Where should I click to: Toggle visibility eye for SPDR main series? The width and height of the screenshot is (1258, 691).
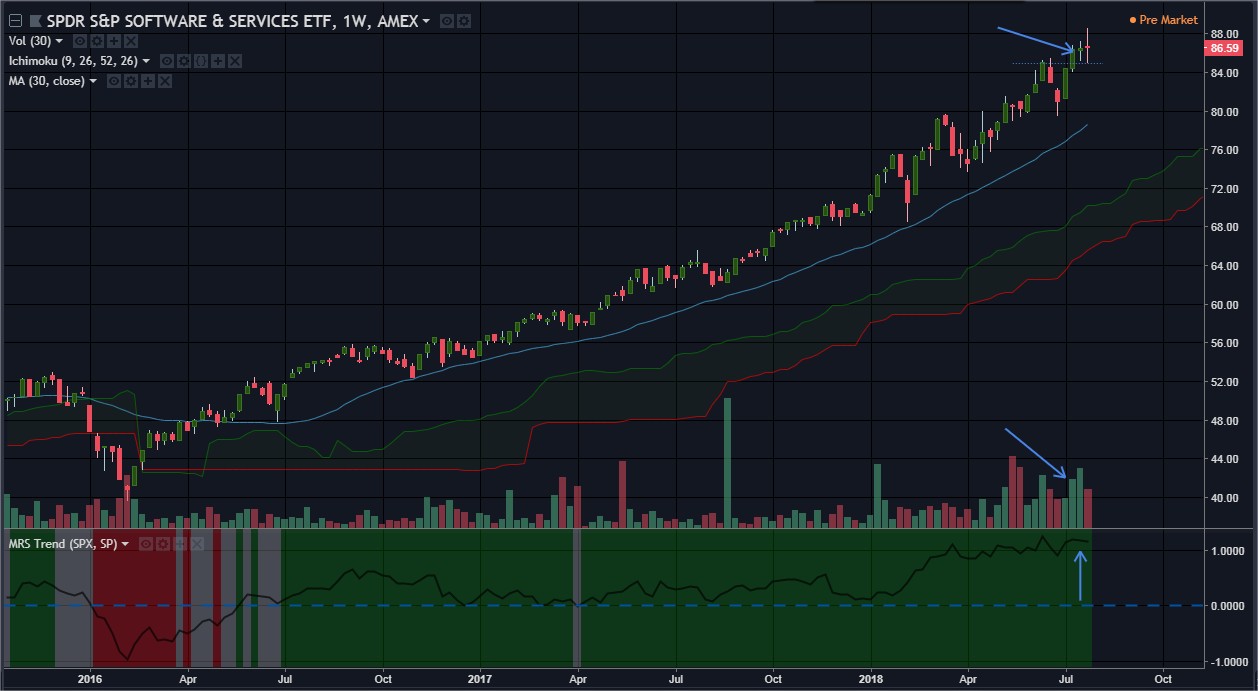pos(447,21)
